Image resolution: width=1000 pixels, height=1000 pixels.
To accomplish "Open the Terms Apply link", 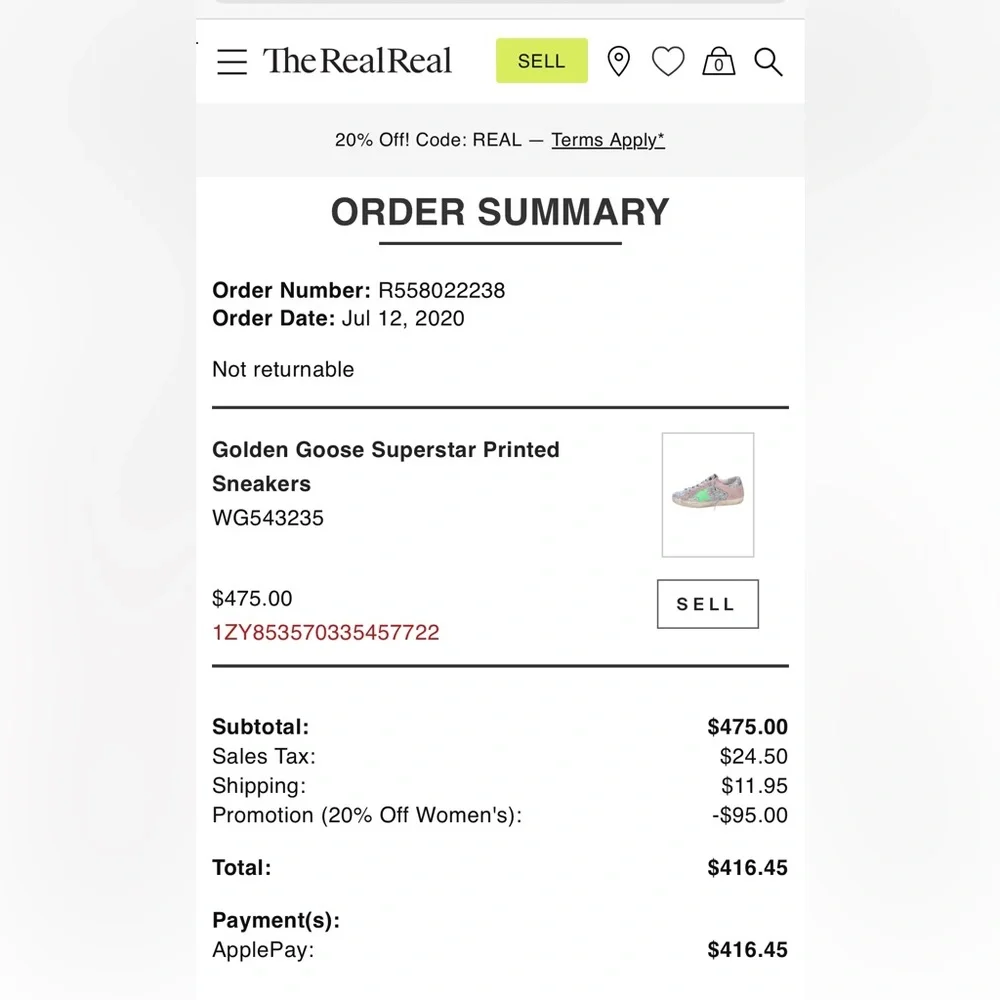I will tap(608, 140).
